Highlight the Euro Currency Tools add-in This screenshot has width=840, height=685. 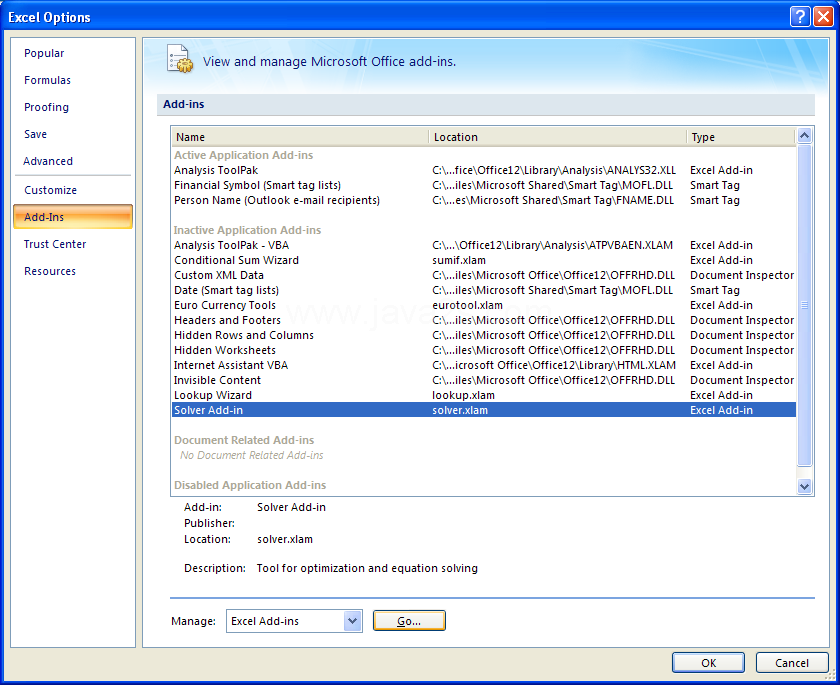484,305
